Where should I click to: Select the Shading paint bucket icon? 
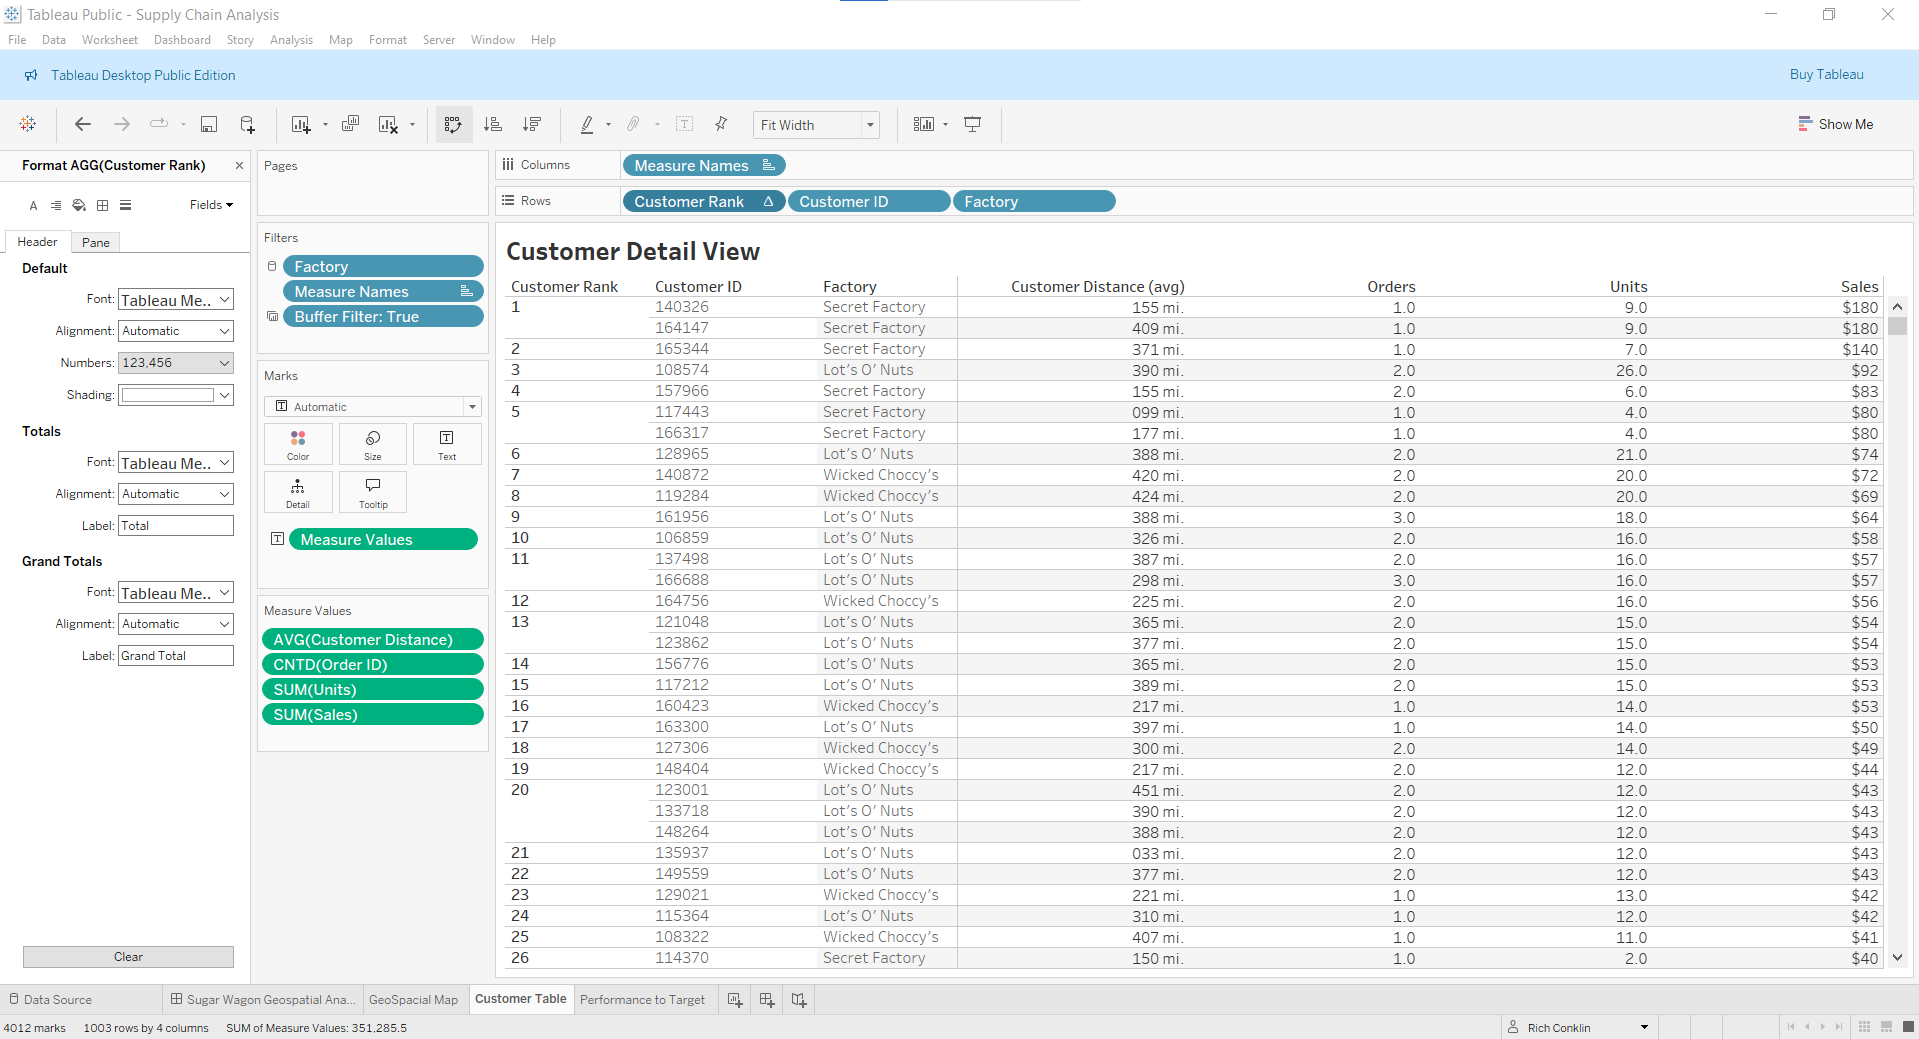79,205
